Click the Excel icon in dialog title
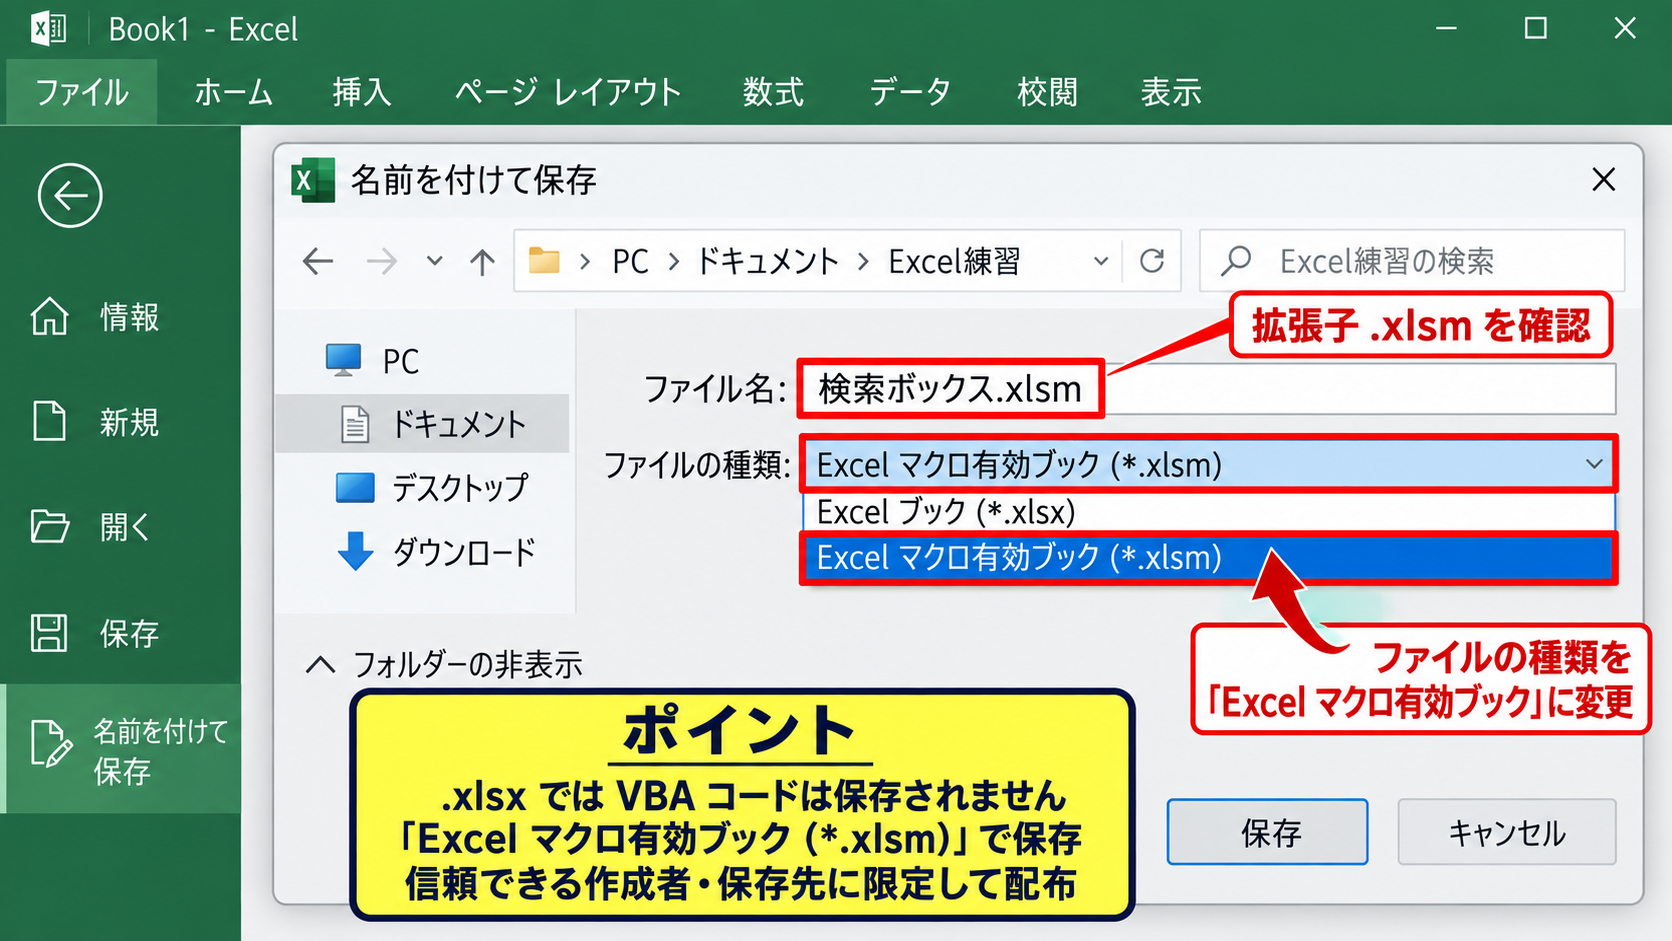Screen dimensions: 1672x941 [313, 181]
